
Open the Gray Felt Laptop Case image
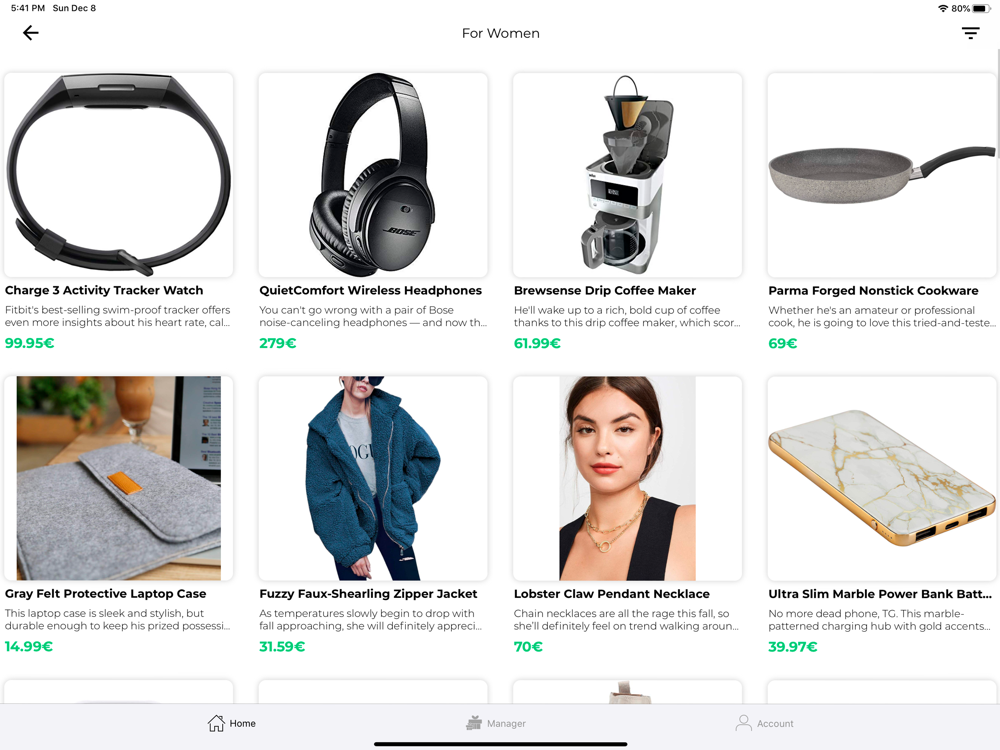(x=119, y=478)
